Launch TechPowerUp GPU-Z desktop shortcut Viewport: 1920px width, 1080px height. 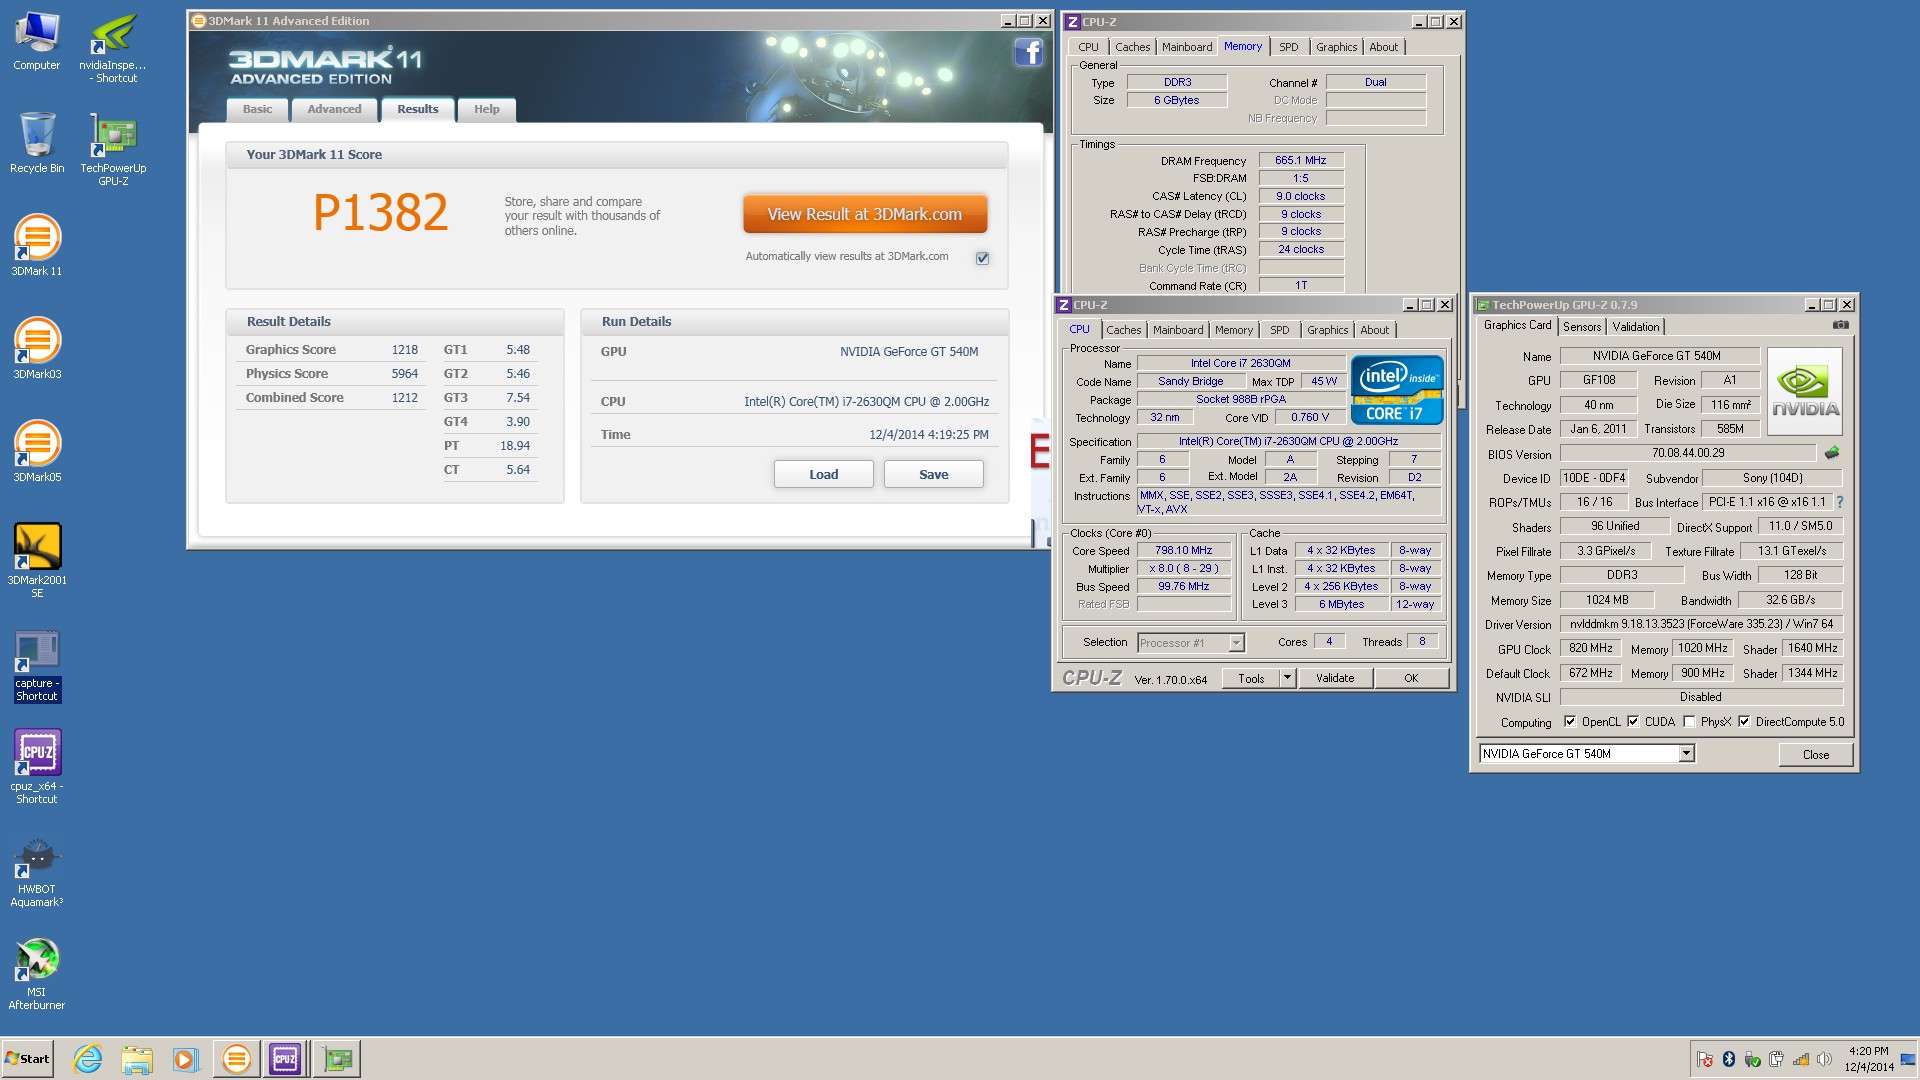(113, 149)
